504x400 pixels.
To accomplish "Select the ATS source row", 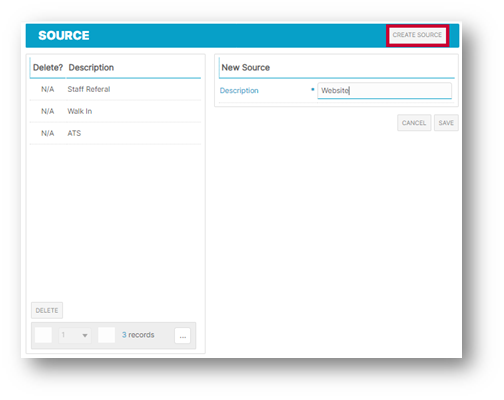I will [x=115, y=133].
